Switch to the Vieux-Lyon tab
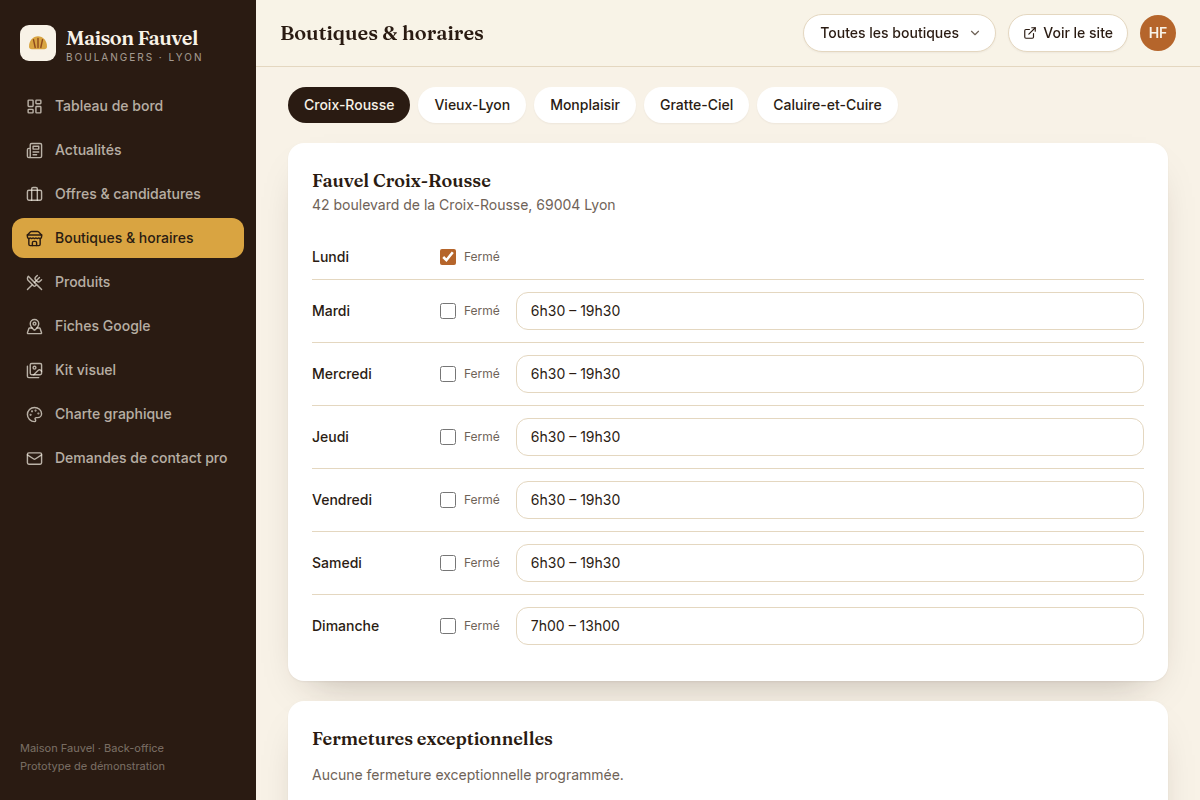 click(x=472, y=105)
